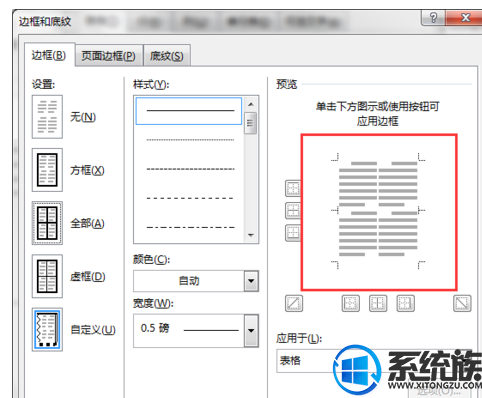The width and height of the screenshot is (482, 398).
Task: Click the style list scroll down arrow
Action: click(251, 235)
